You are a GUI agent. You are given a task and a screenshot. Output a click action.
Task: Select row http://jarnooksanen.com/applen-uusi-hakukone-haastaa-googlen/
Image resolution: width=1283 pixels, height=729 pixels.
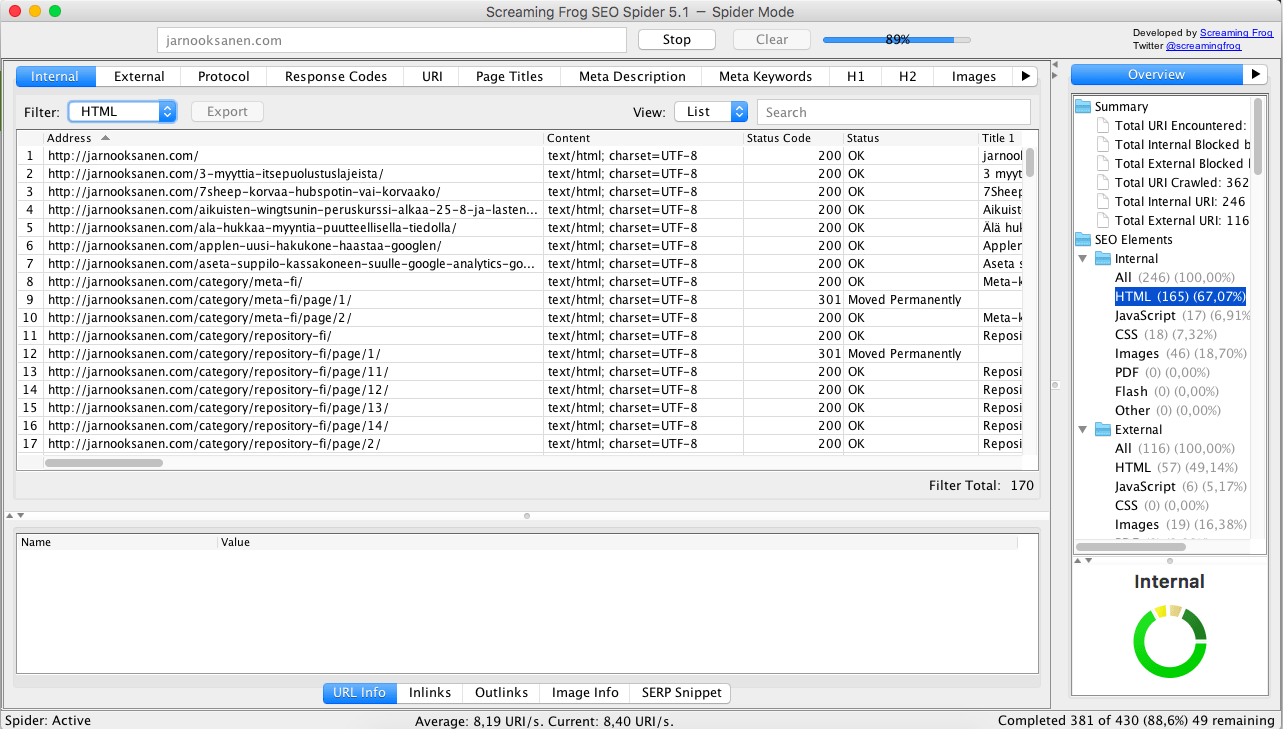tap(520, 245)
